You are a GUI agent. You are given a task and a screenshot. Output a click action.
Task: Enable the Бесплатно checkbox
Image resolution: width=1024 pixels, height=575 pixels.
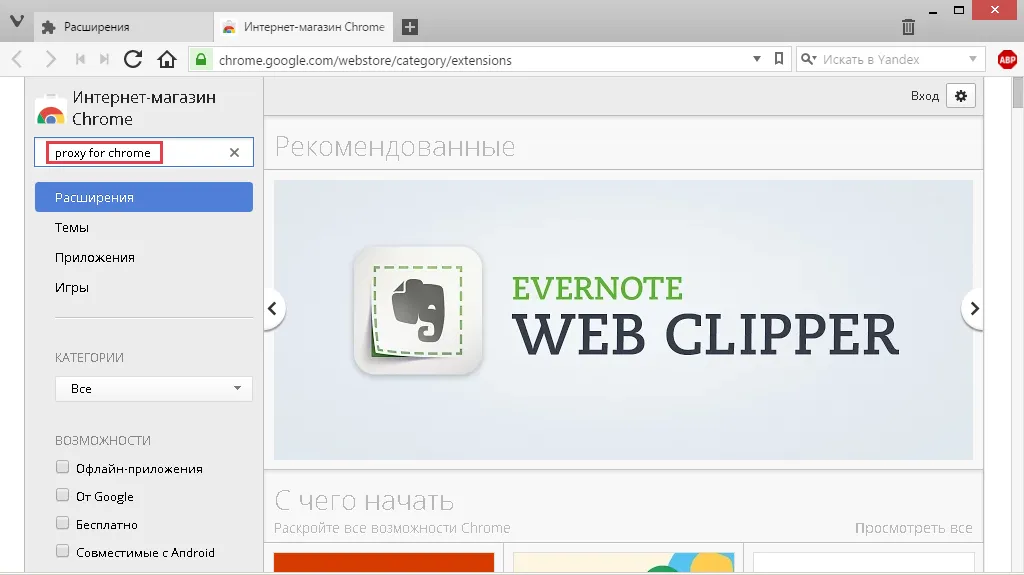[x=62, y=523]
